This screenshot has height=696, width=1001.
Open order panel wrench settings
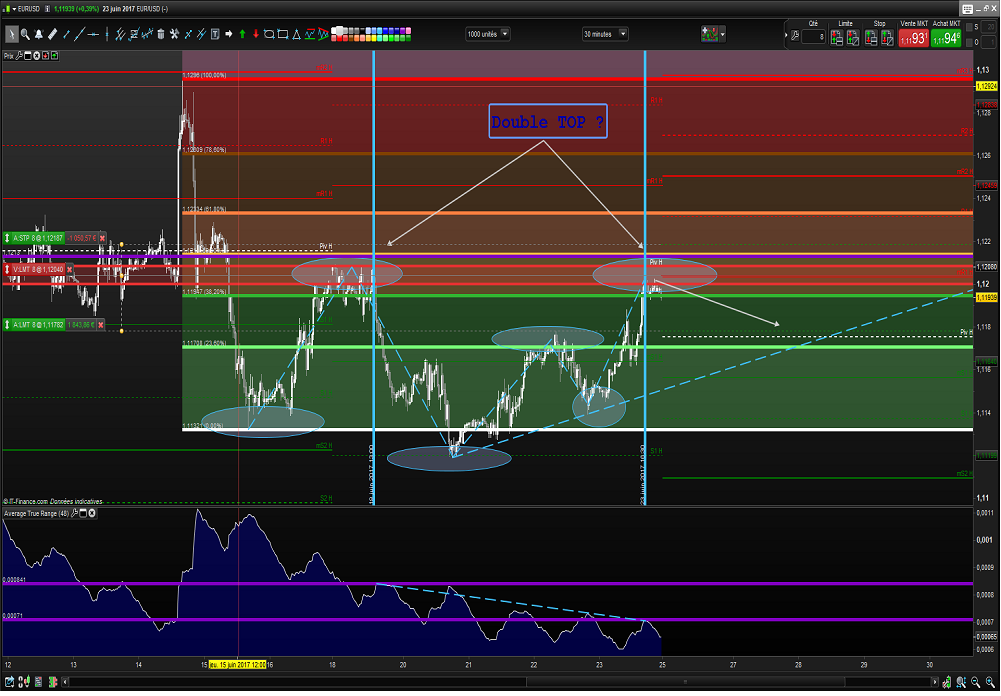coord(795,36)
